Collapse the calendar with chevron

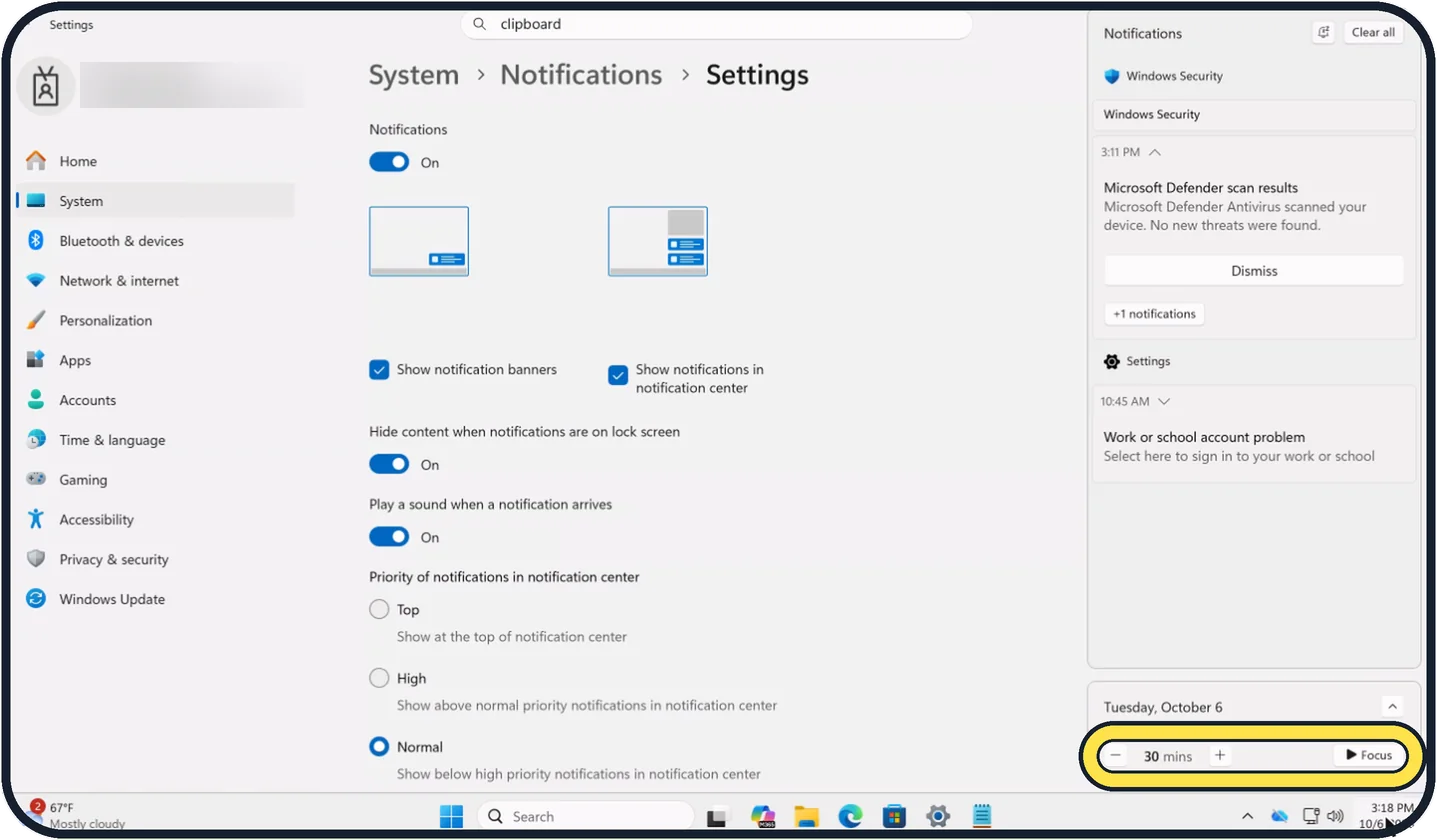pyautogui.click(x=1392, y=706)
